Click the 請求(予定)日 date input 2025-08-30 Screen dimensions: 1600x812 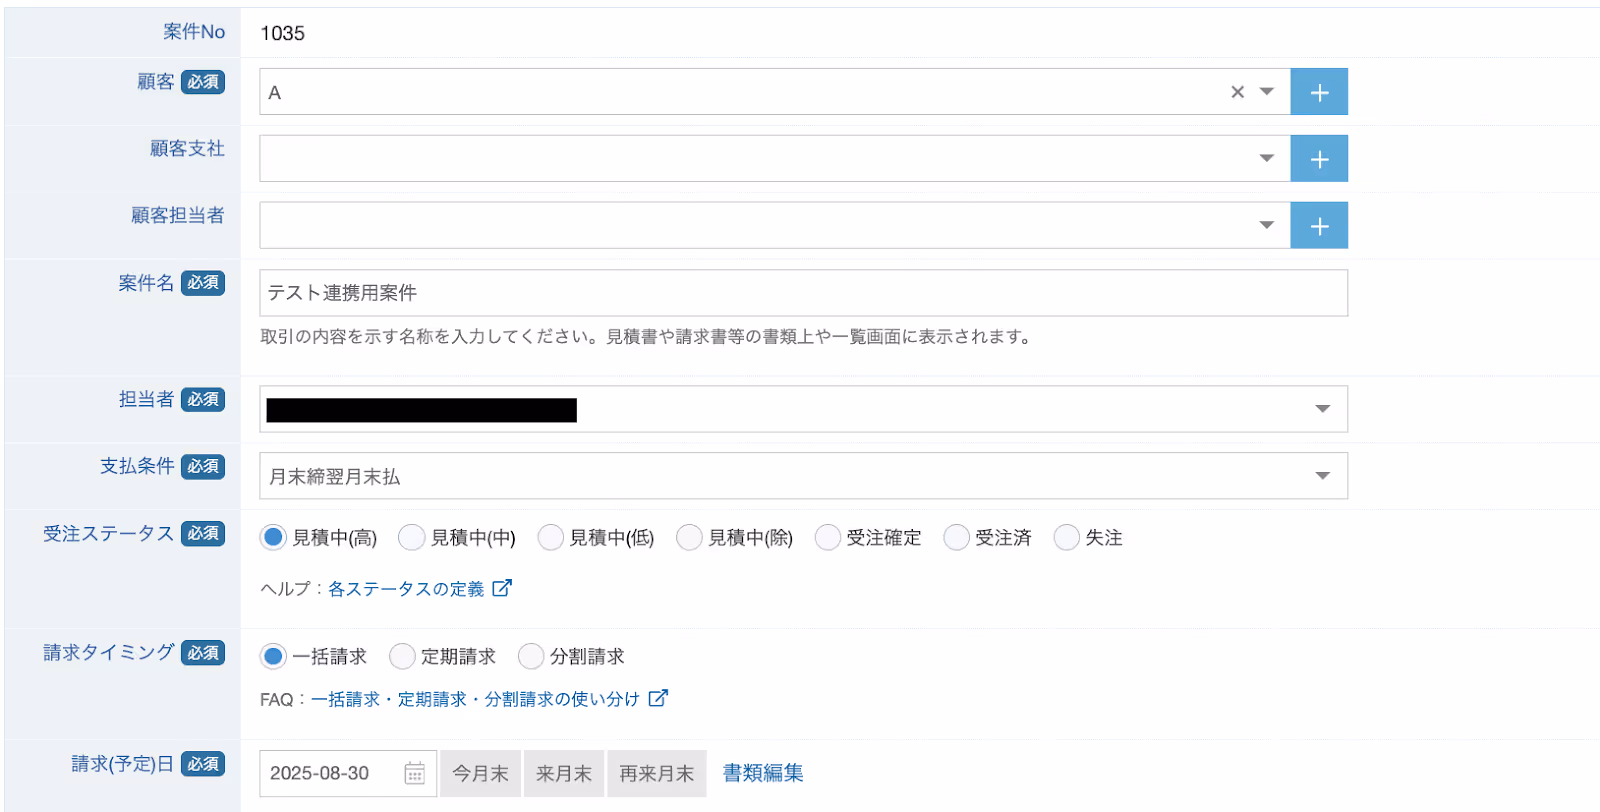click(347, 773)
